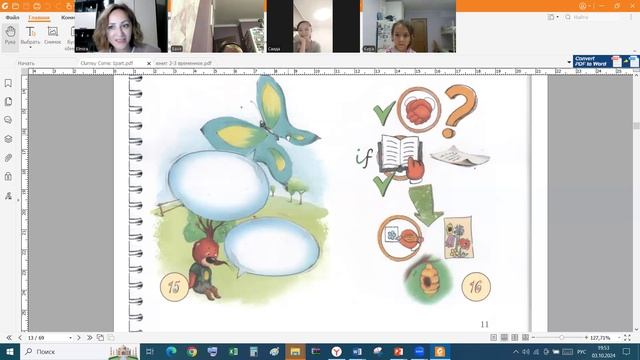The width and height of the screenshot is (640, 360).
Task: Open File Explorer from taskbar
Action: 295,351
